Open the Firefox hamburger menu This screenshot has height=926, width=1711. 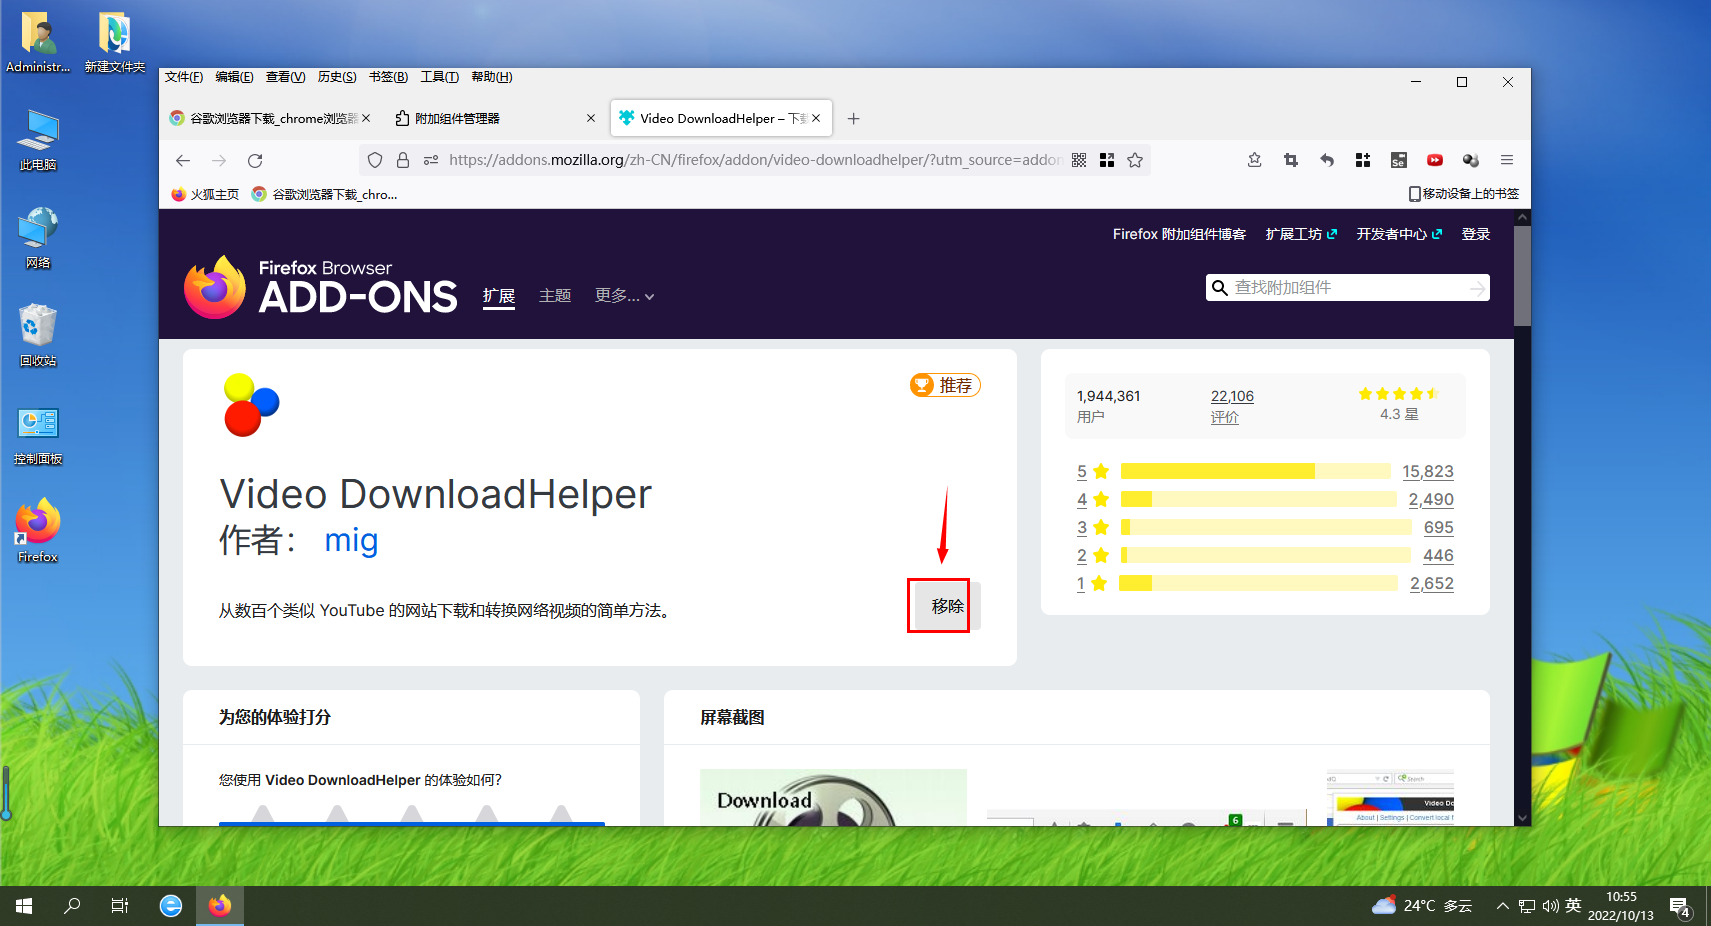pos(1507,160)
